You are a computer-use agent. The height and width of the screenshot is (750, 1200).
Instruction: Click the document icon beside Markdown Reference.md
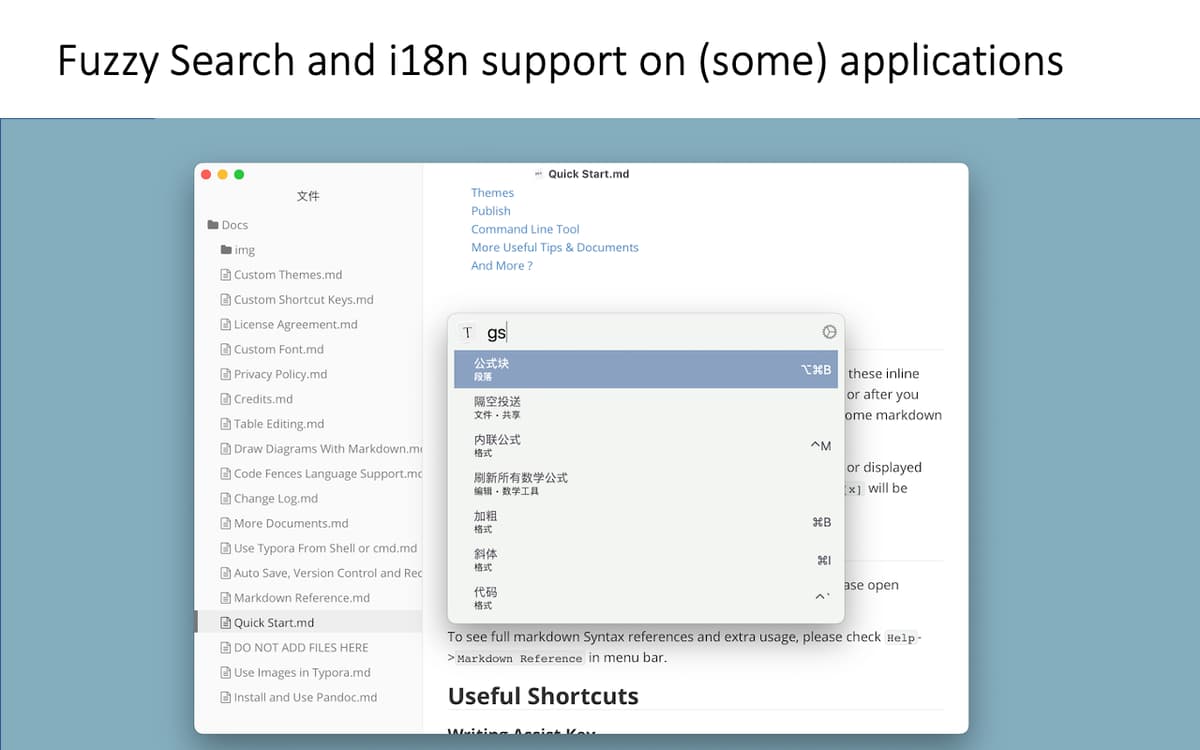click(226, 597)
